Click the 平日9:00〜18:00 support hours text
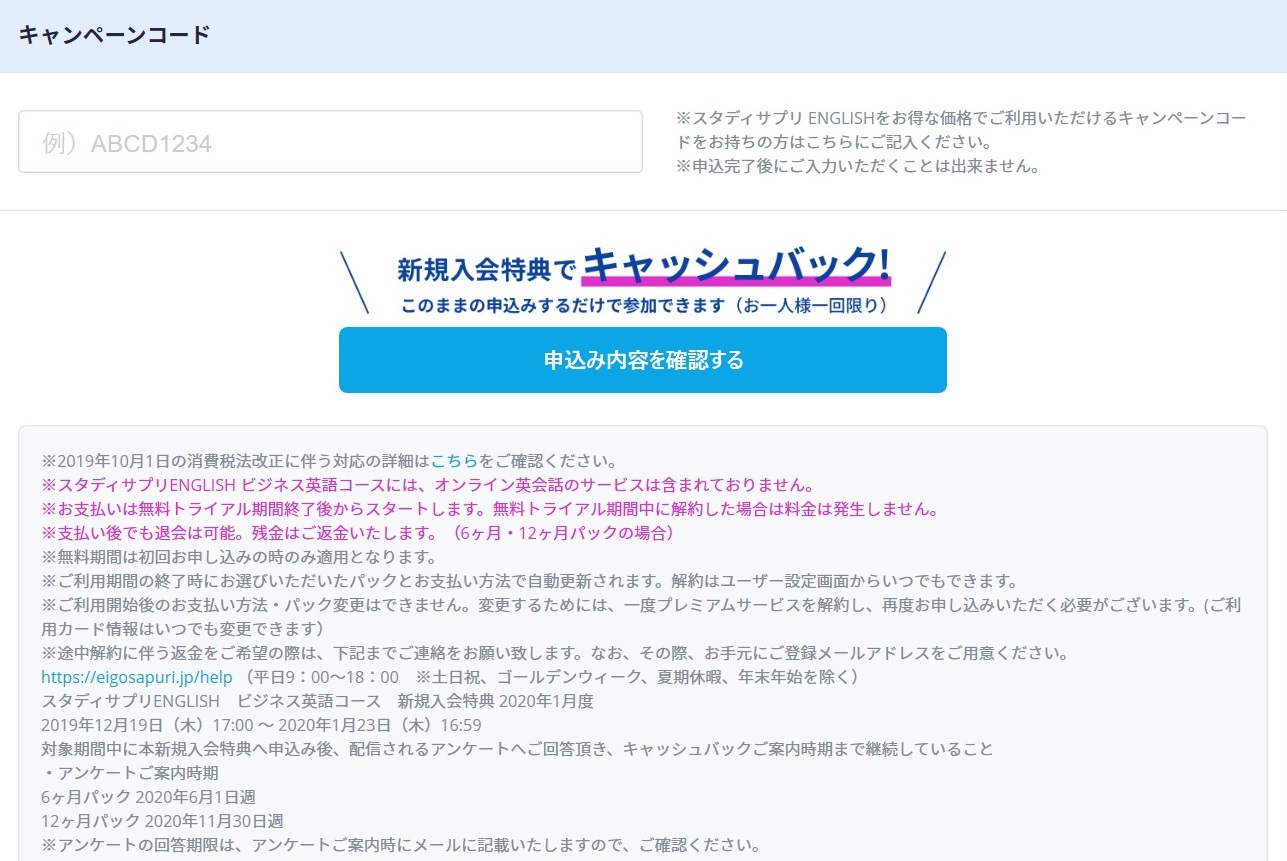 pos(550,677)
